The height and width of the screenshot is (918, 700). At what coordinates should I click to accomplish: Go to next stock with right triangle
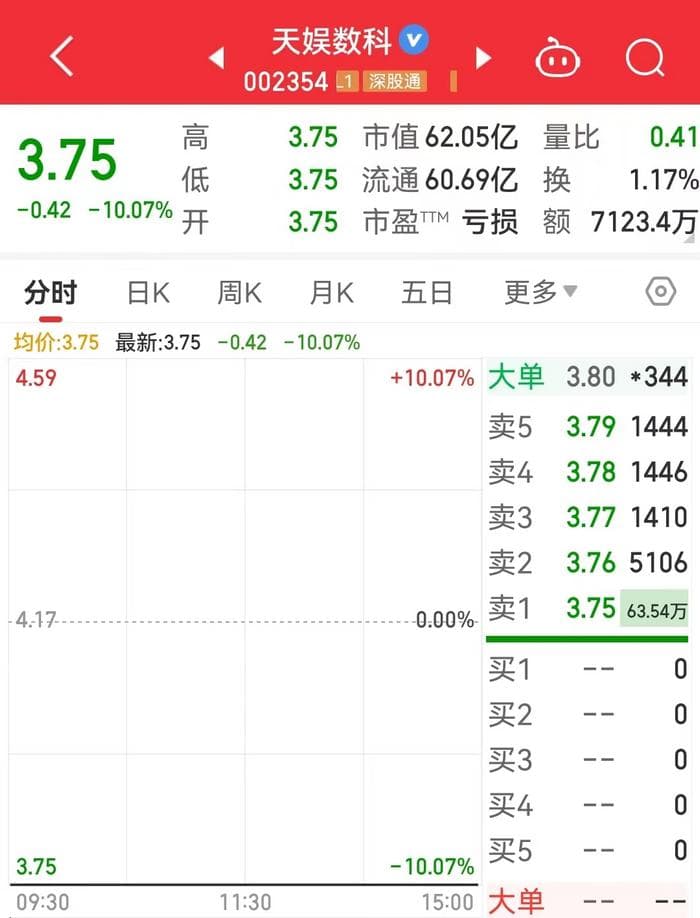pyautogui.click(x=484, y=58)
